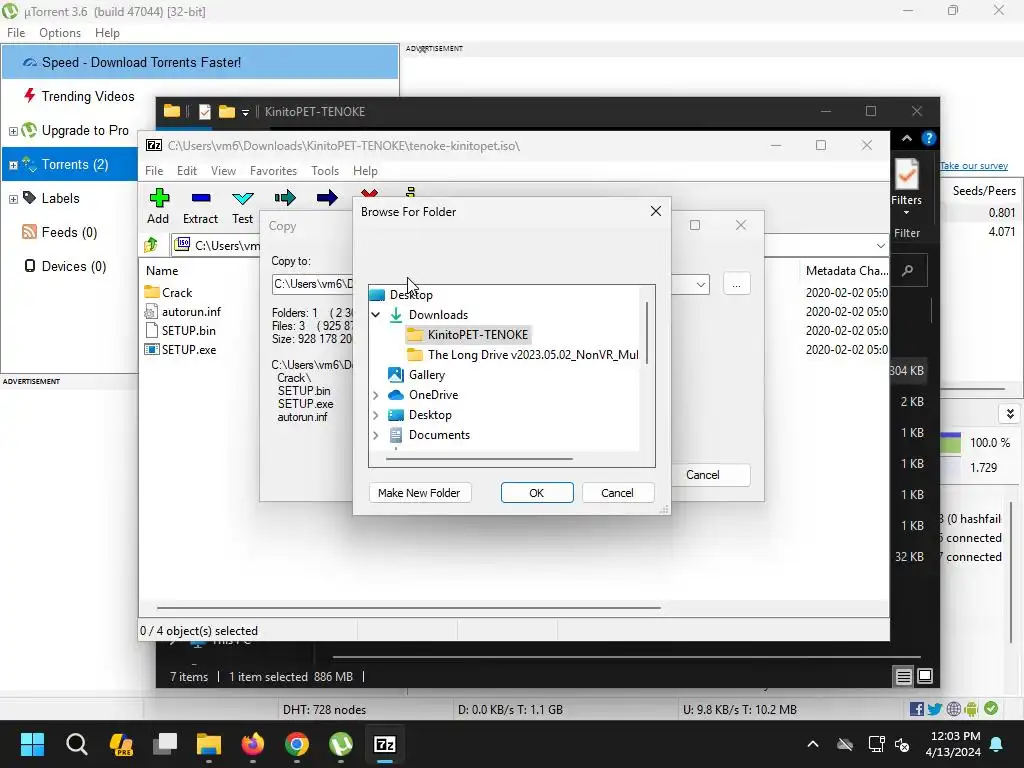Click the Android icon in uTorrent status bar
This screenshot has width=1024, height=768.
[972, 709]
